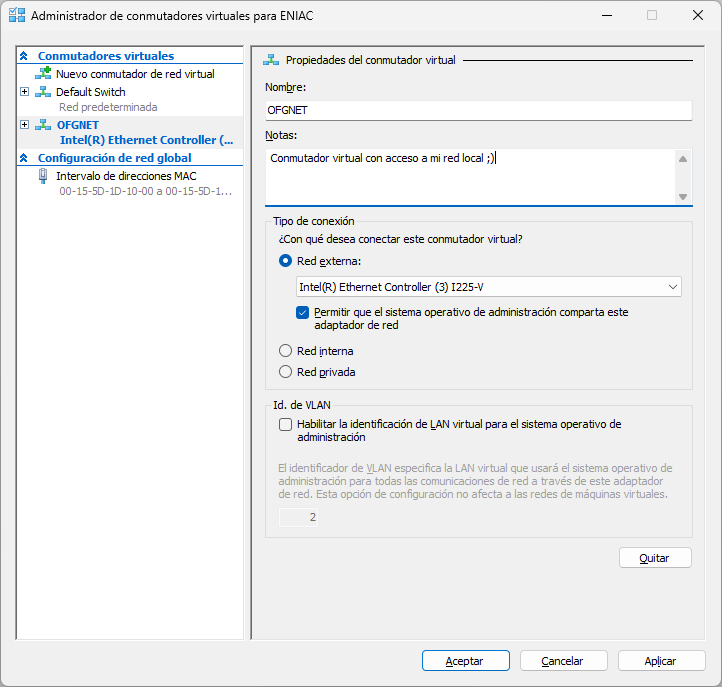722x687 pixels.
Task: Open the external network adapter dropdown
Action: (x=489, y=287)
